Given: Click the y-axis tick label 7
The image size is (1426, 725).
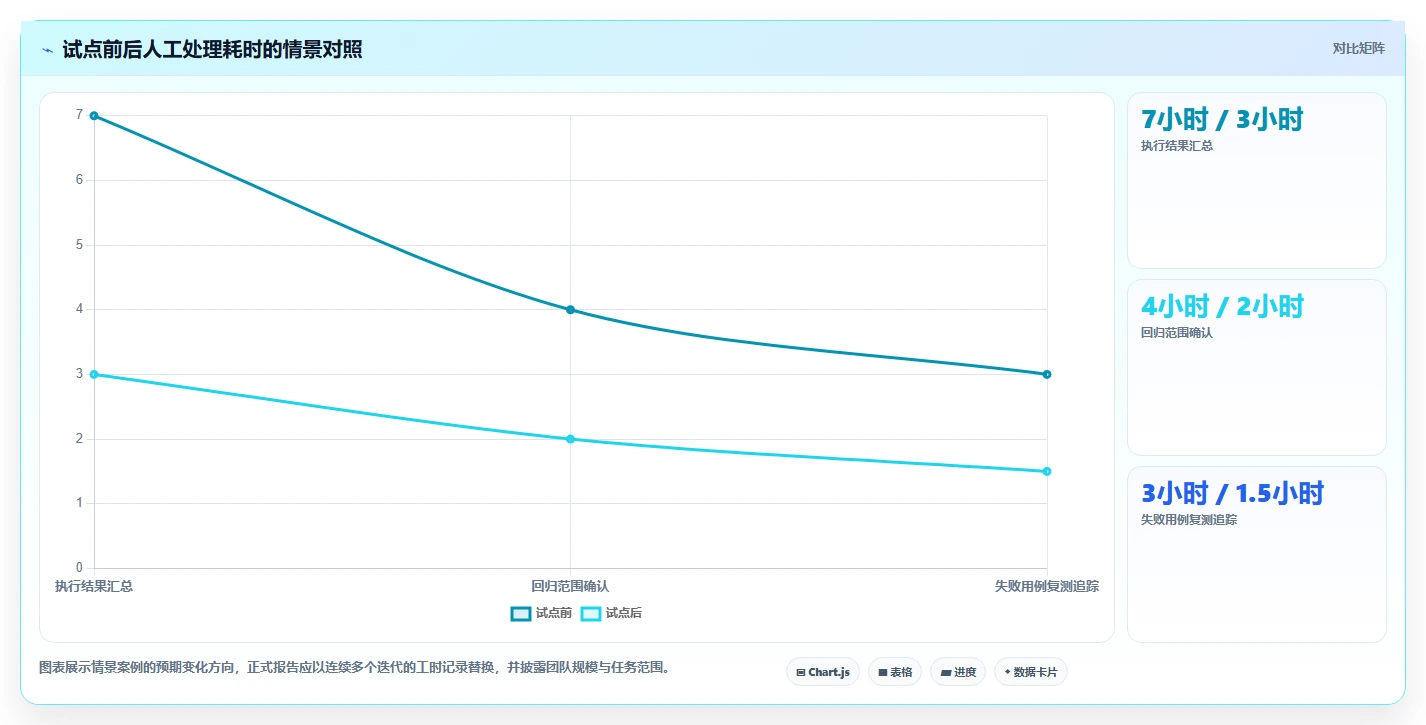Looking at the screenshot, I should click(x=79, y=115).
